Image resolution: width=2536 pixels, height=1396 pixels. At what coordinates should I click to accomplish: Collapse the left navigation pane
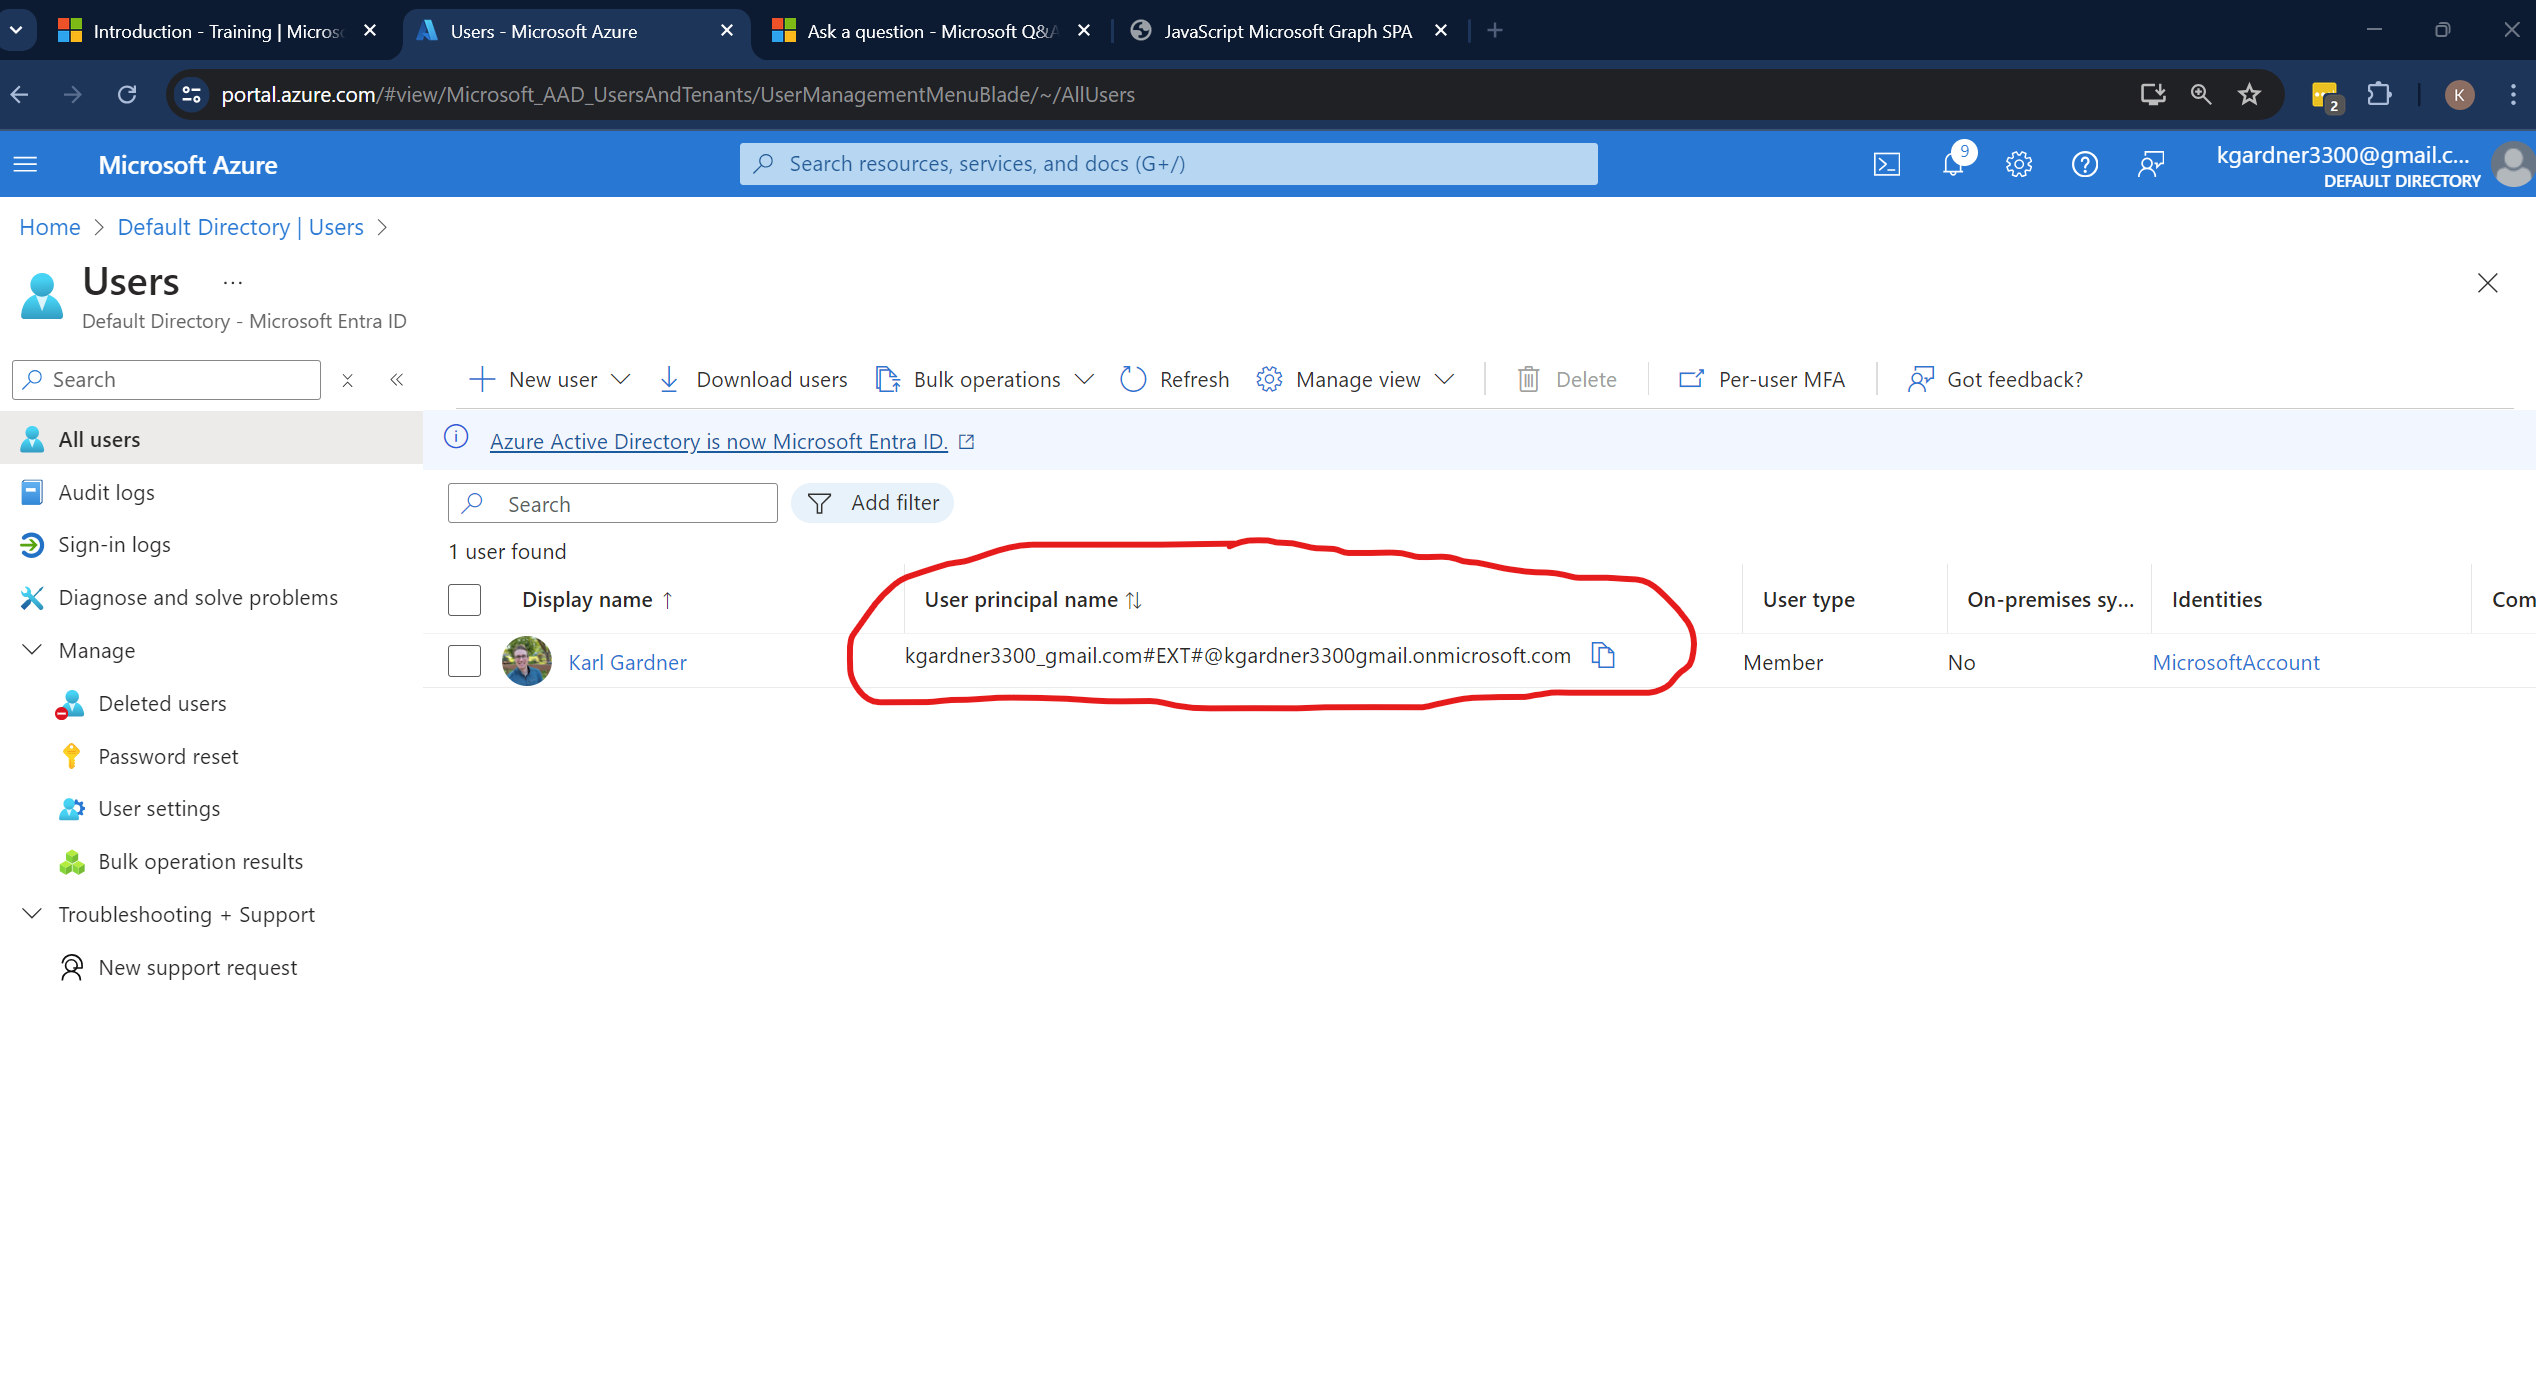pos(397,380)
